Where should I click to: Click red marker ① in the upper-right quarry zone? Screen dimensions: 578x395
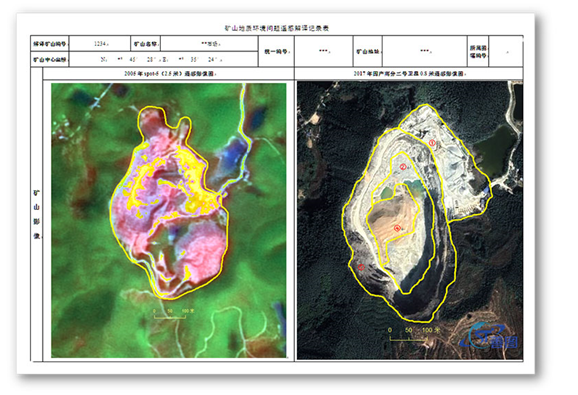(x=432, y=143)
